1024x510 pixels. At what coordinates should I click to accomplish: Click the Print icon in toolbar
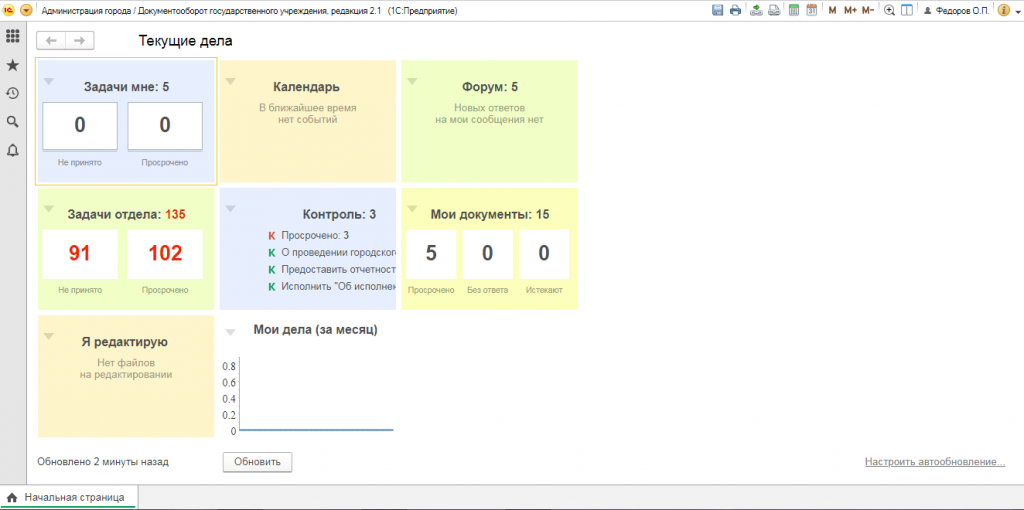click(x=735, y=10)
